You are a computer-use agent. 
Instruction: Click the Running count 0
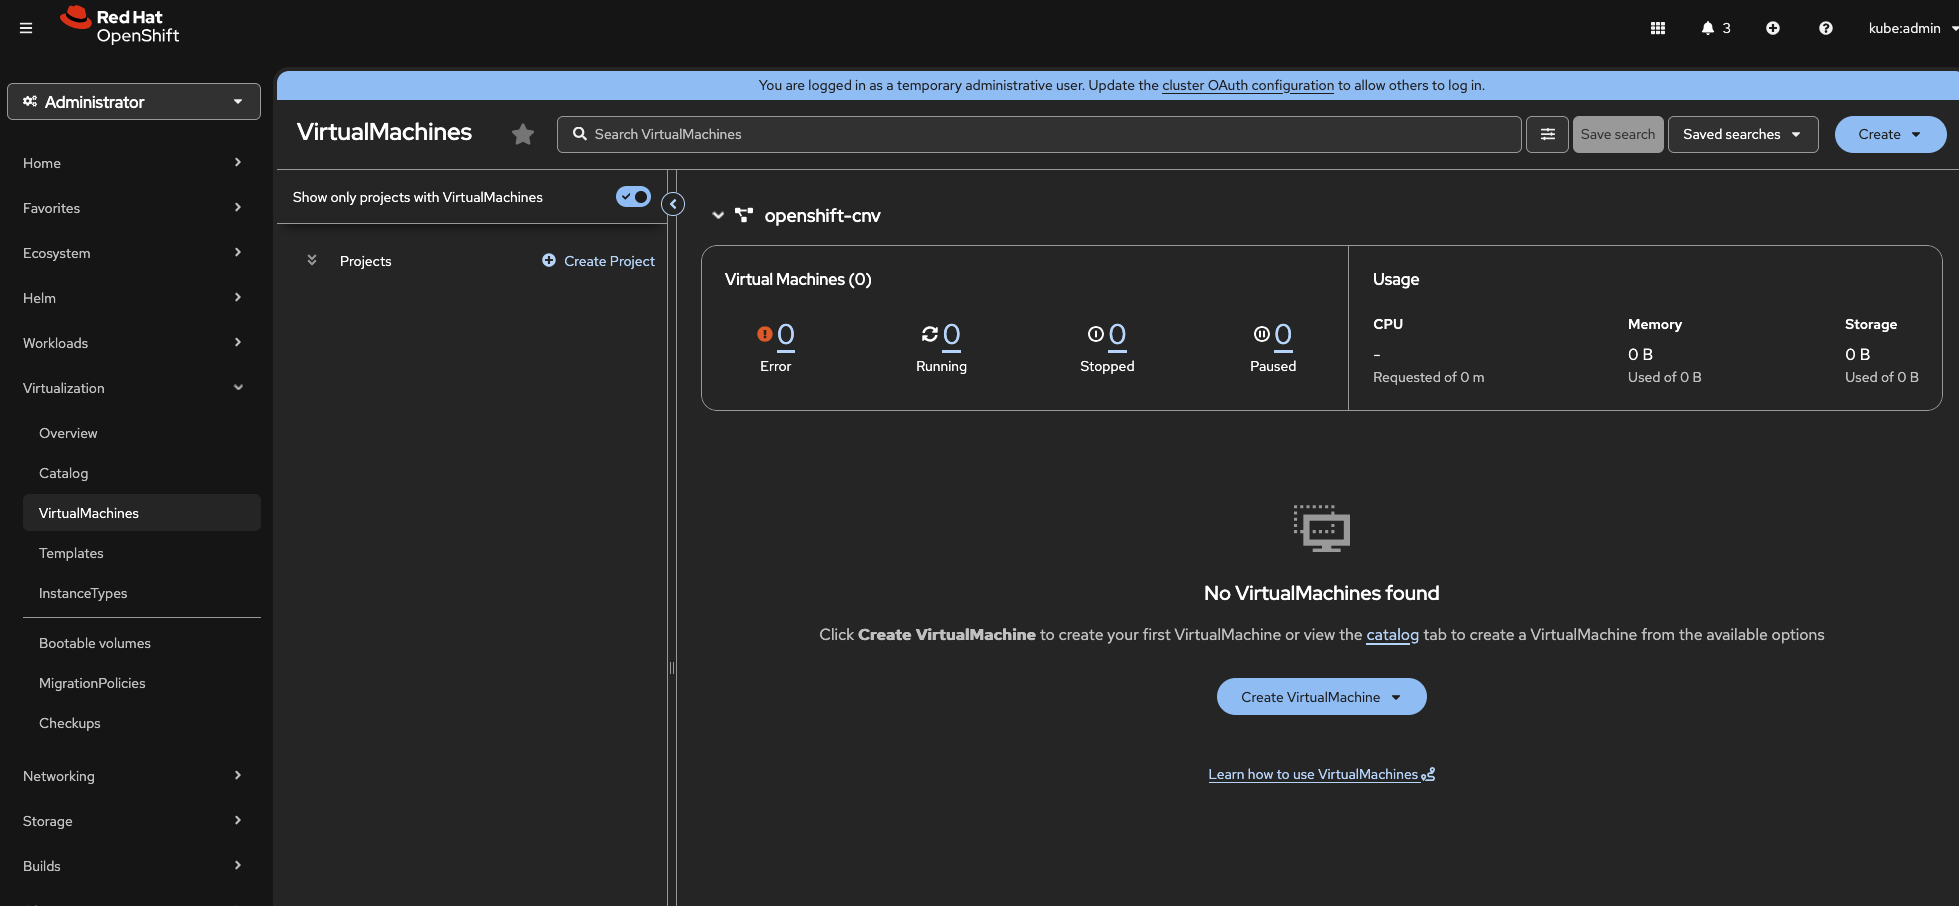pyautogui.click(x=952, y=335)
